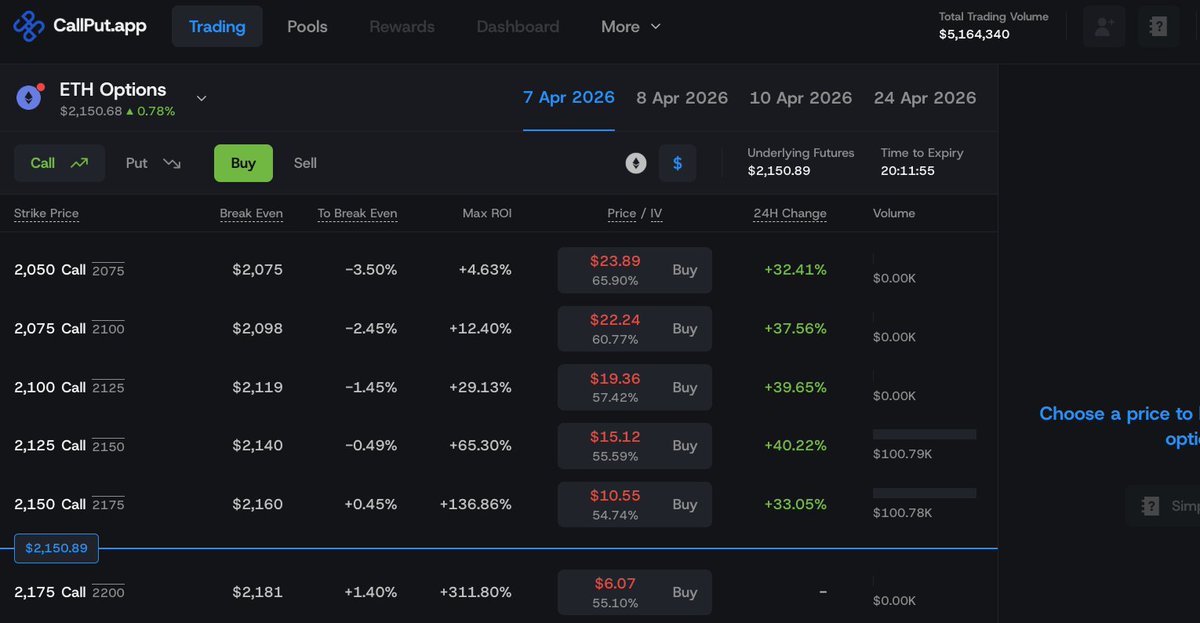The image size is (1200, 623).
Task: Select the 24 Apr 2026 expiry
Action: [x=925, y=98]
